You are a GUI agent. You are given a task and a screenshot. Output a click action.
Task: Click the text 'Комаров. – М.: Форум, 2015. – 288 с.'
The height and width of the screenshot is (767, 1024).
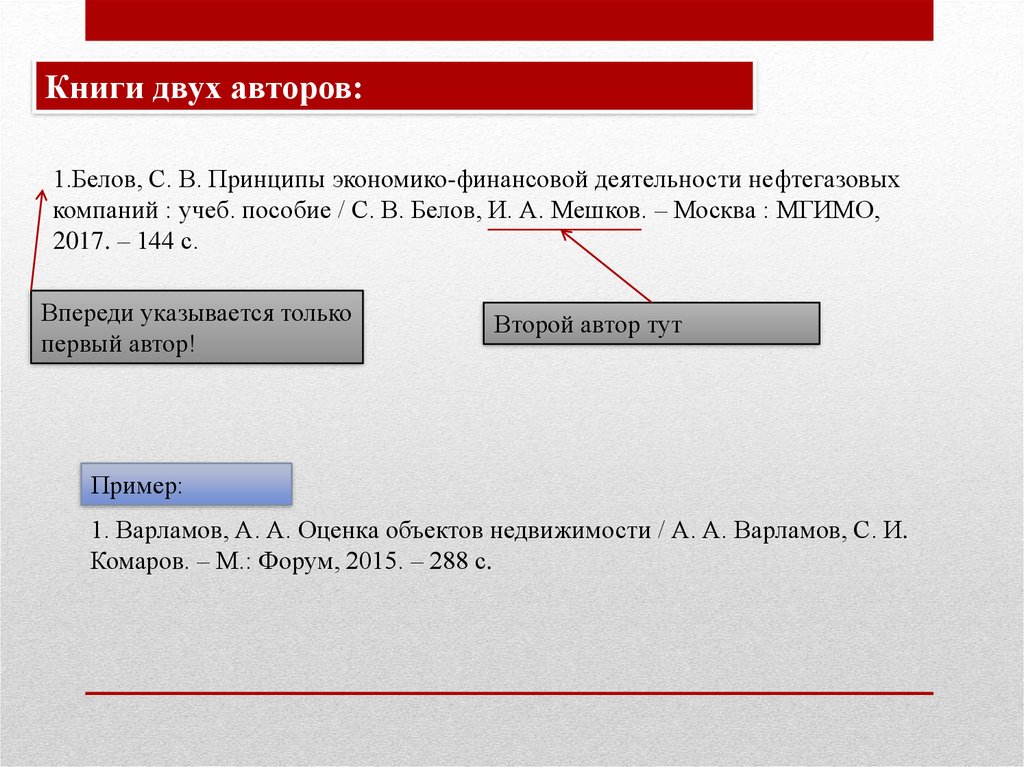[x=291, y=561]
